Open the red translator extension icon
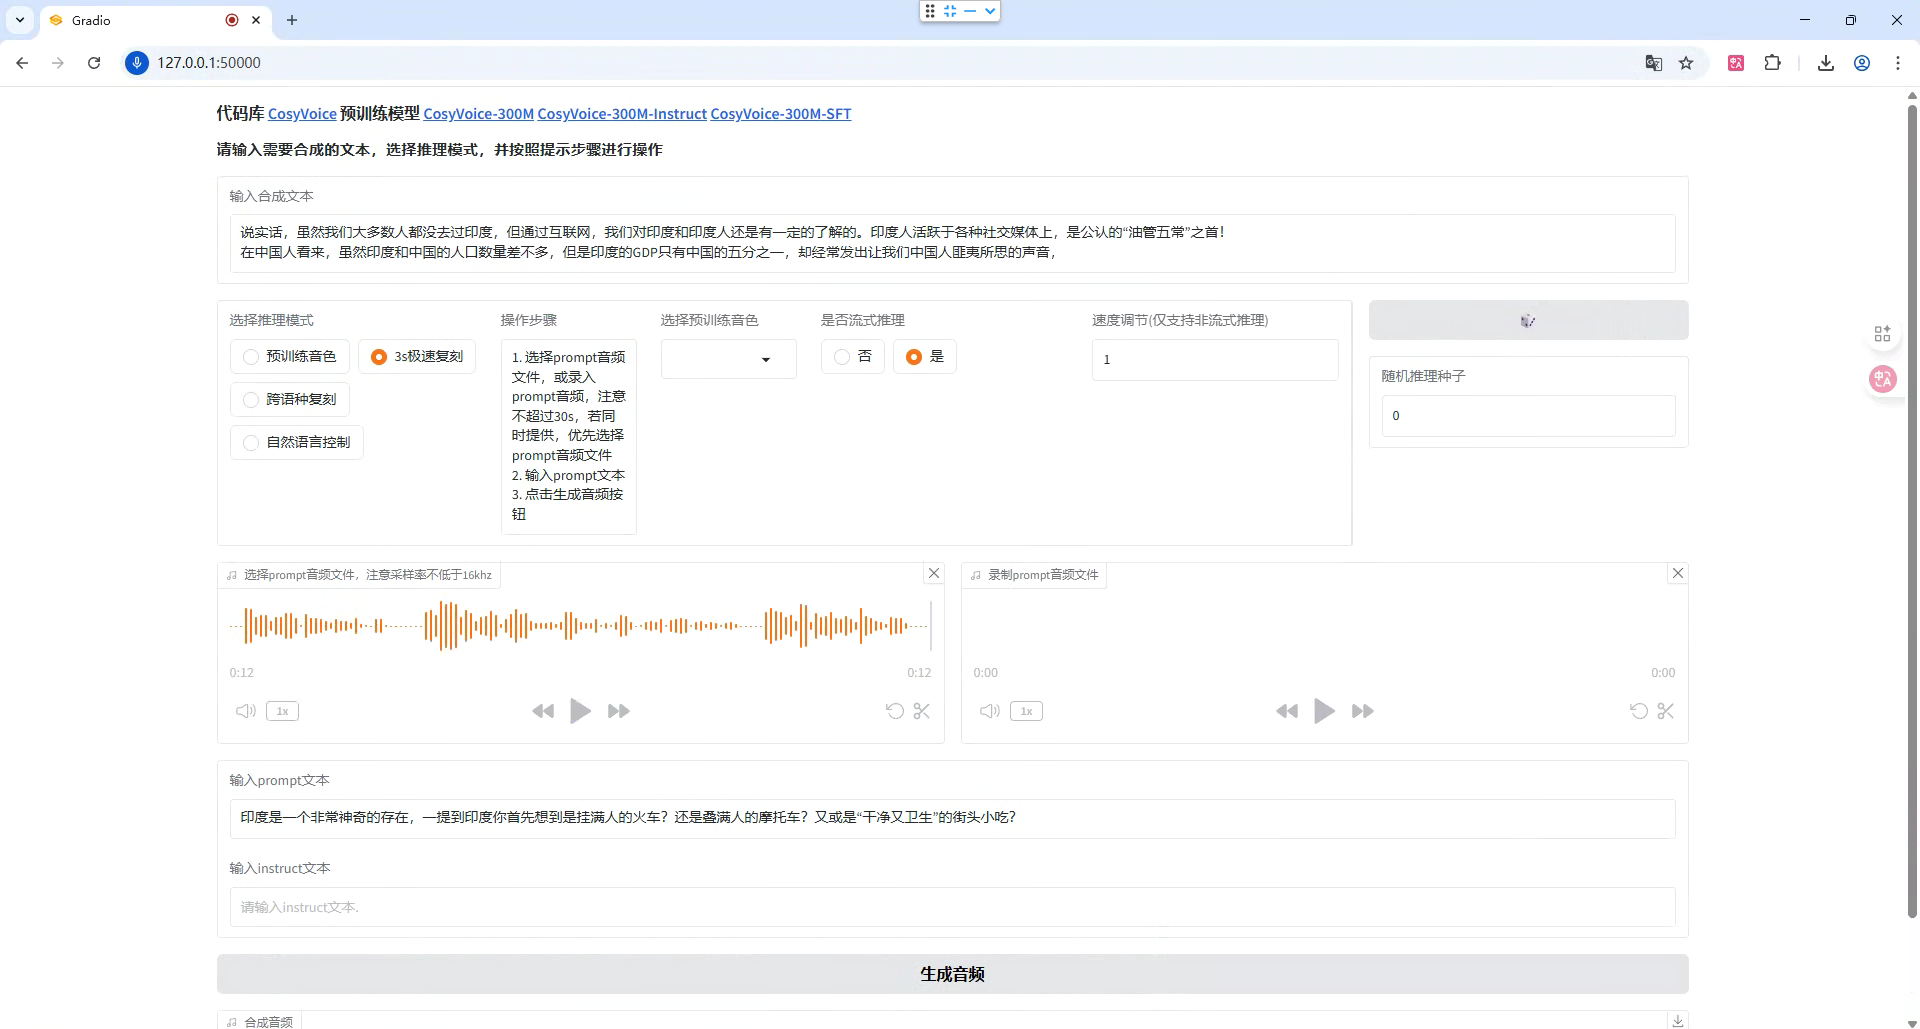 (x=1736, y=63)
